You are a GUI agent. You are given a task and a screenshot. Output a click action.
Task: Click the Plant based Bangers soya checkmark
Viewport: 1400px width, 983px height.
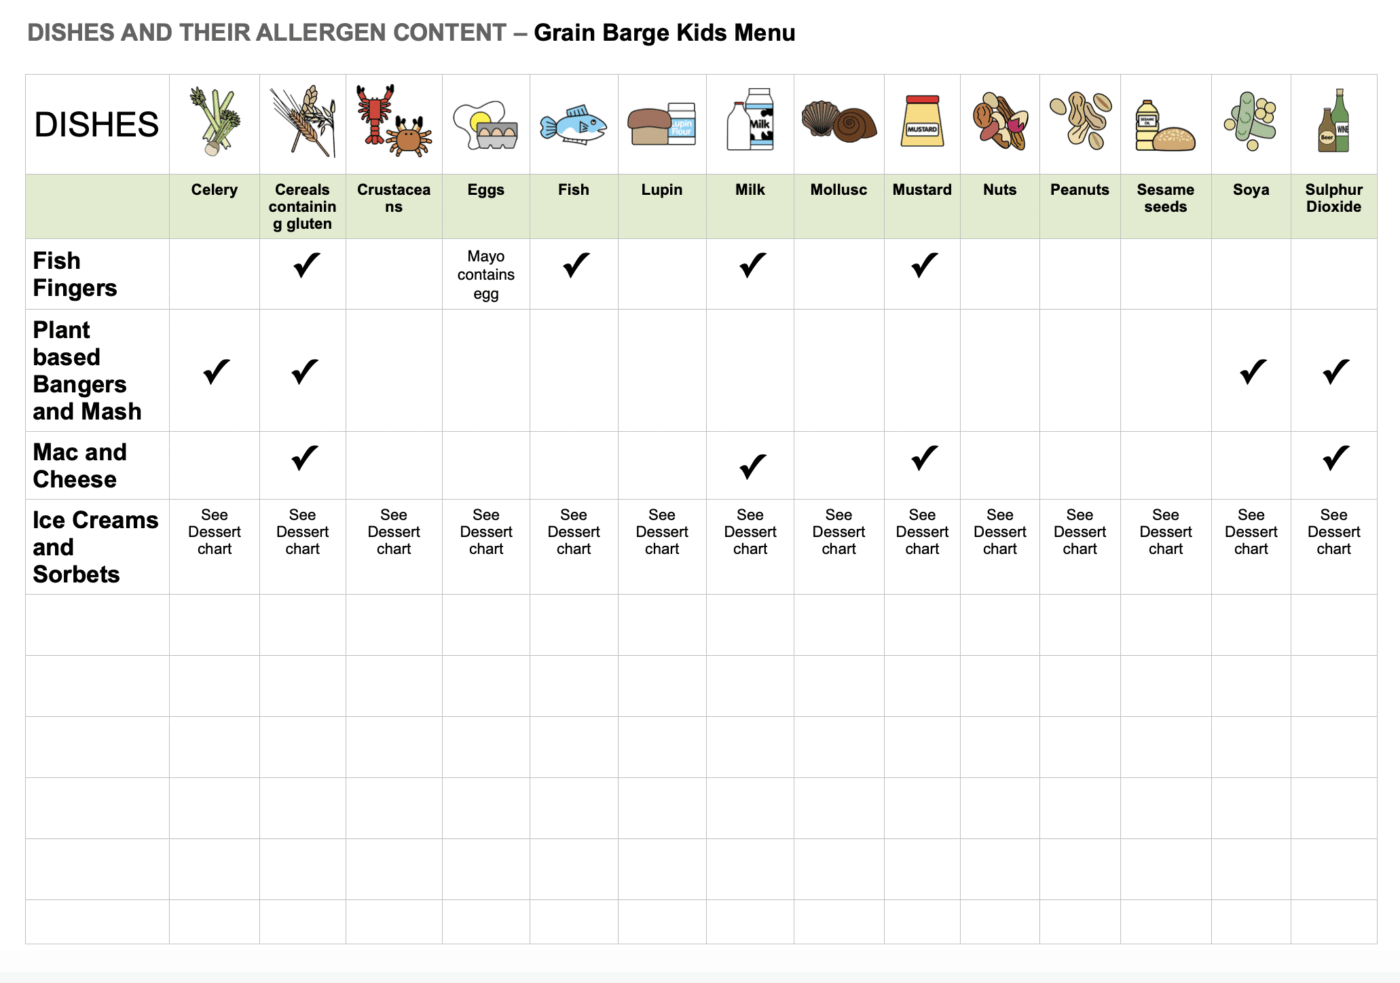[x=1253, y=371]
